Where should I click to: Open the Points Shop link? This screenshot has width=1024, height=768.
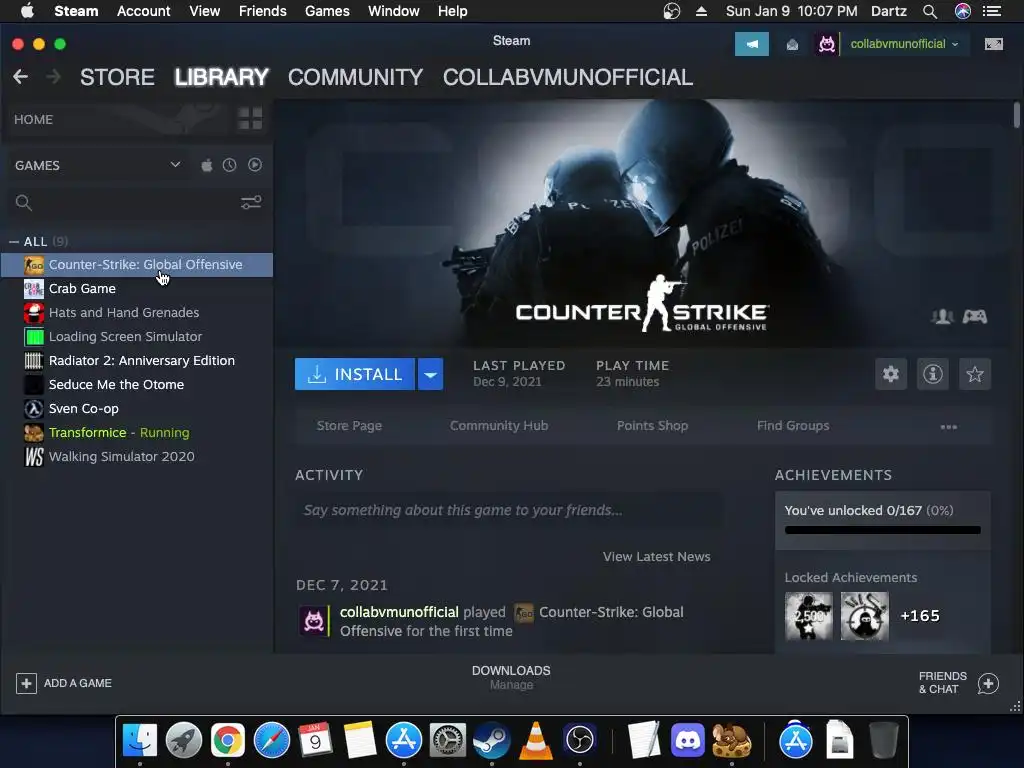[652, 426]
